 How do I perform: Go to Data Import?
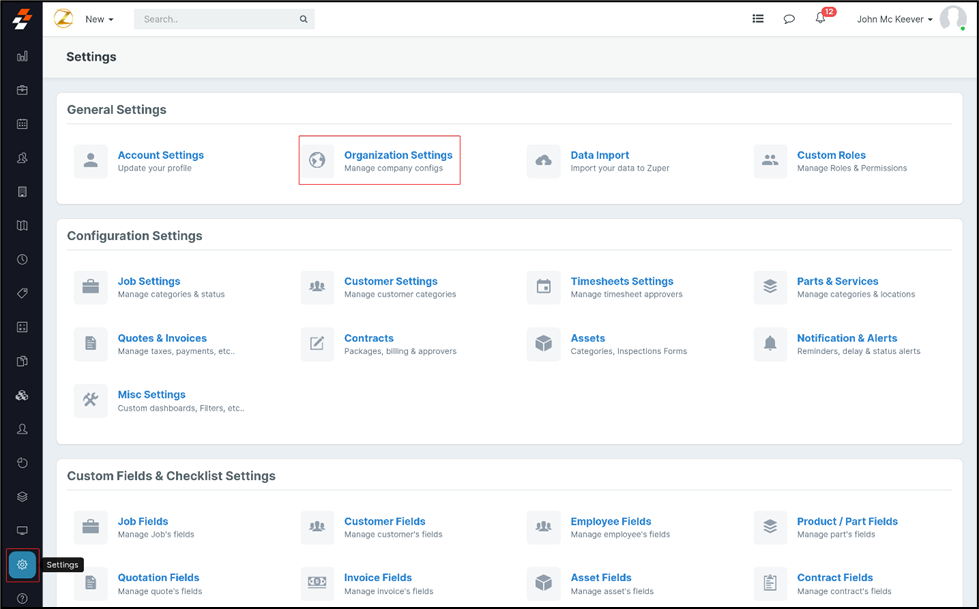599,156
